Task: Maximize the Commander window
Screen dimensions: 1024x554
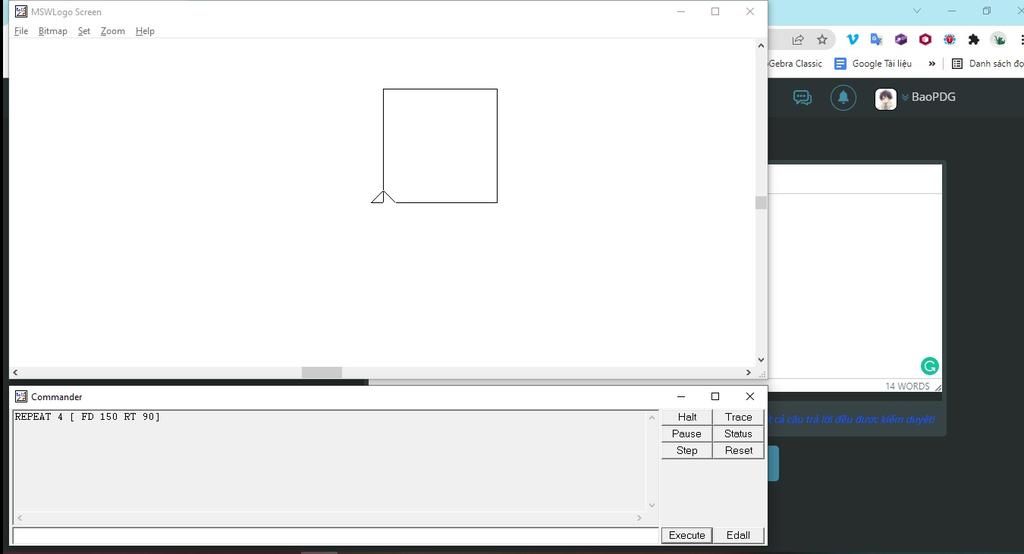Action: point(715,397)
